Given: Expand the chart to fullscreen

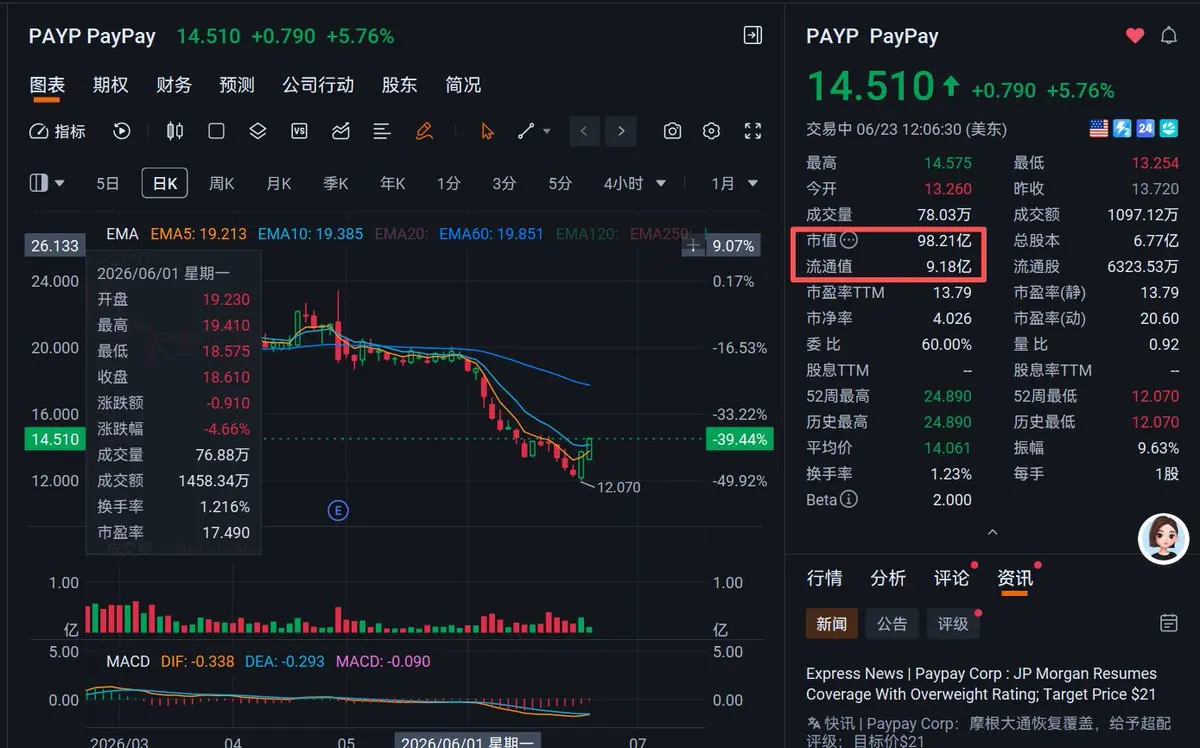Looking at the screenshot, I should click(x=753, y=131).
